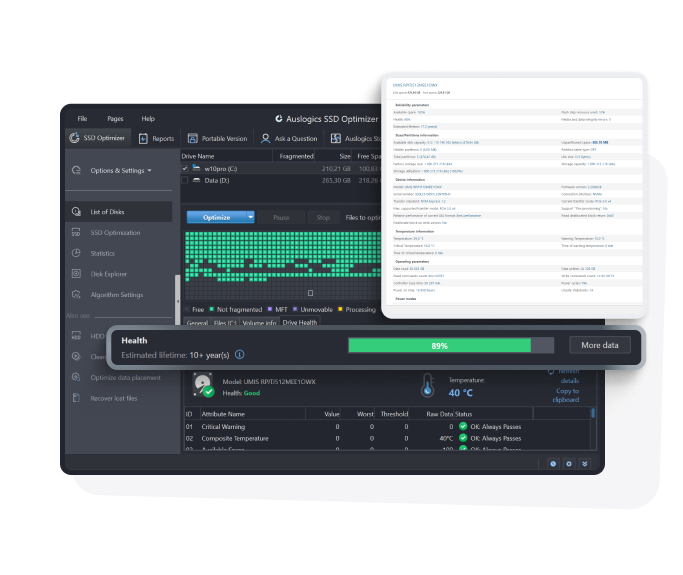
Task: Select the Critical Warning attribute row
Action: [388, 426]
